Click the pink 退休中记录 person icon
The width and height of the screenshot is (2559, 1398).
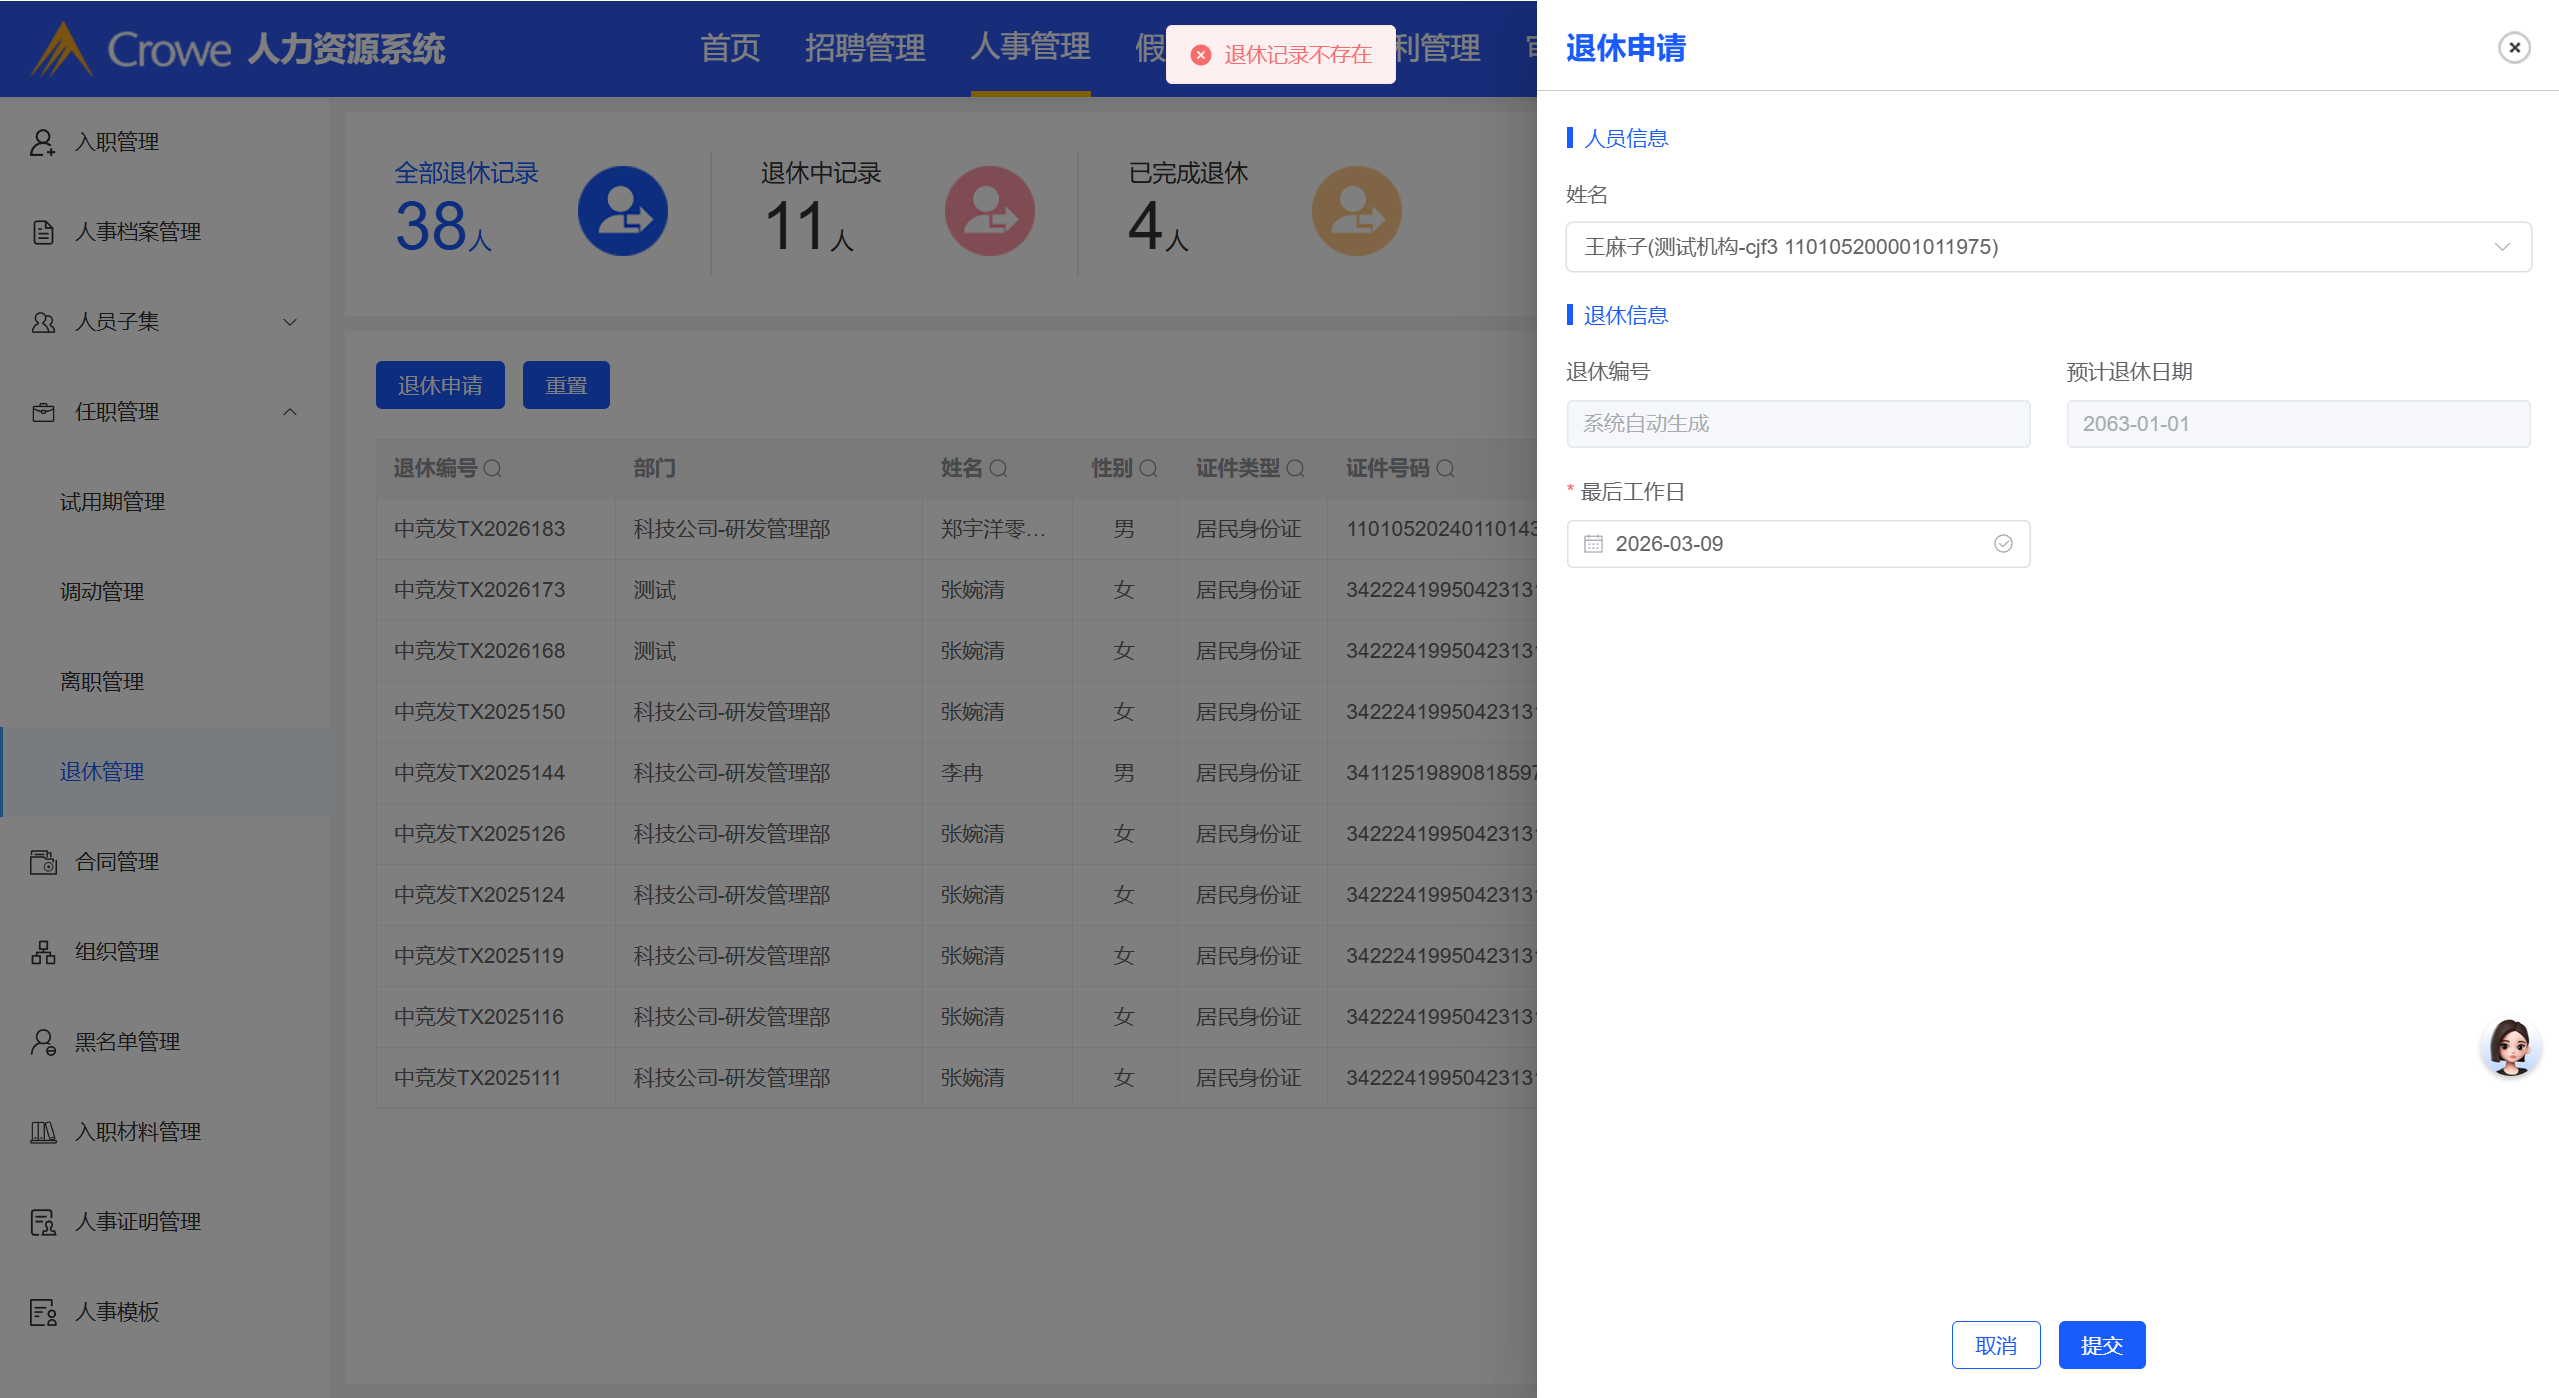click(989, 211)
